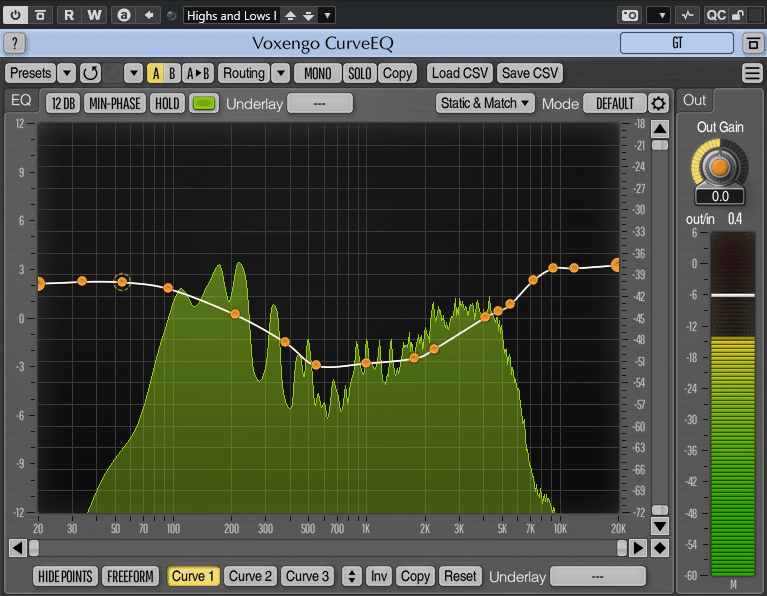The height and width of the screenshot is (596, 767).
Task: Click the curve up/down shift stepper
Action: 351,576
